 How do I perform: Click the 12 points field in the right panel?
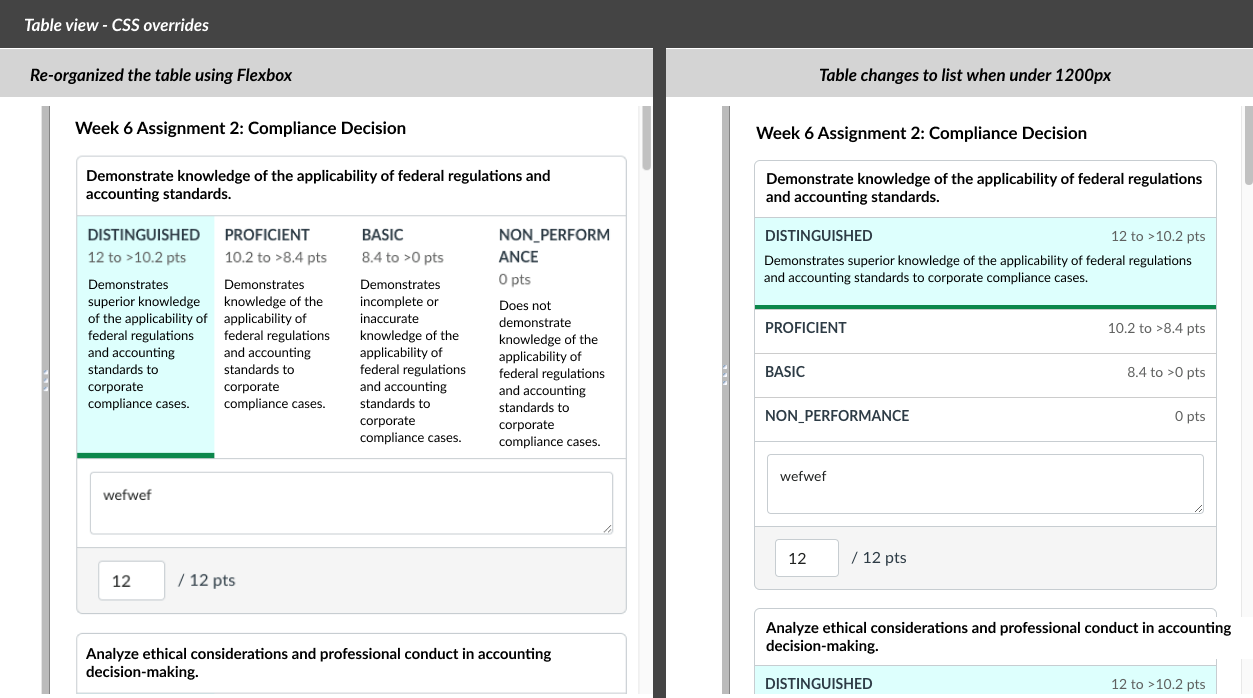(x=806, y=557)
